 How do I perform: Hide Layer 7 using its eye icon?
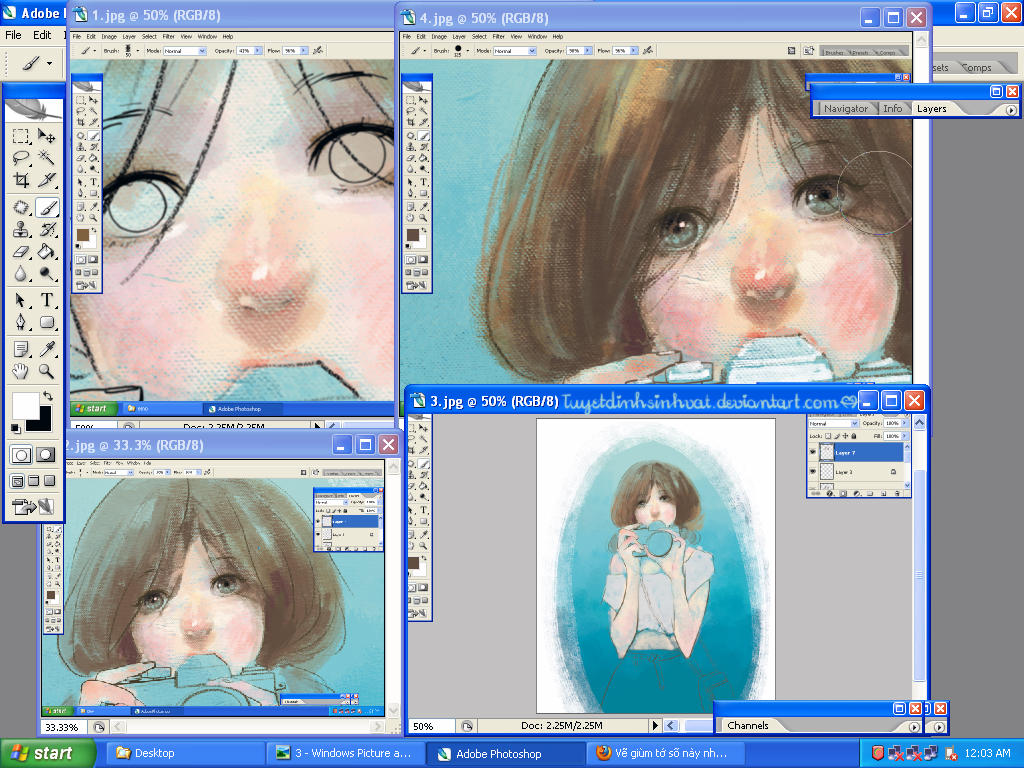pos(813,453)
